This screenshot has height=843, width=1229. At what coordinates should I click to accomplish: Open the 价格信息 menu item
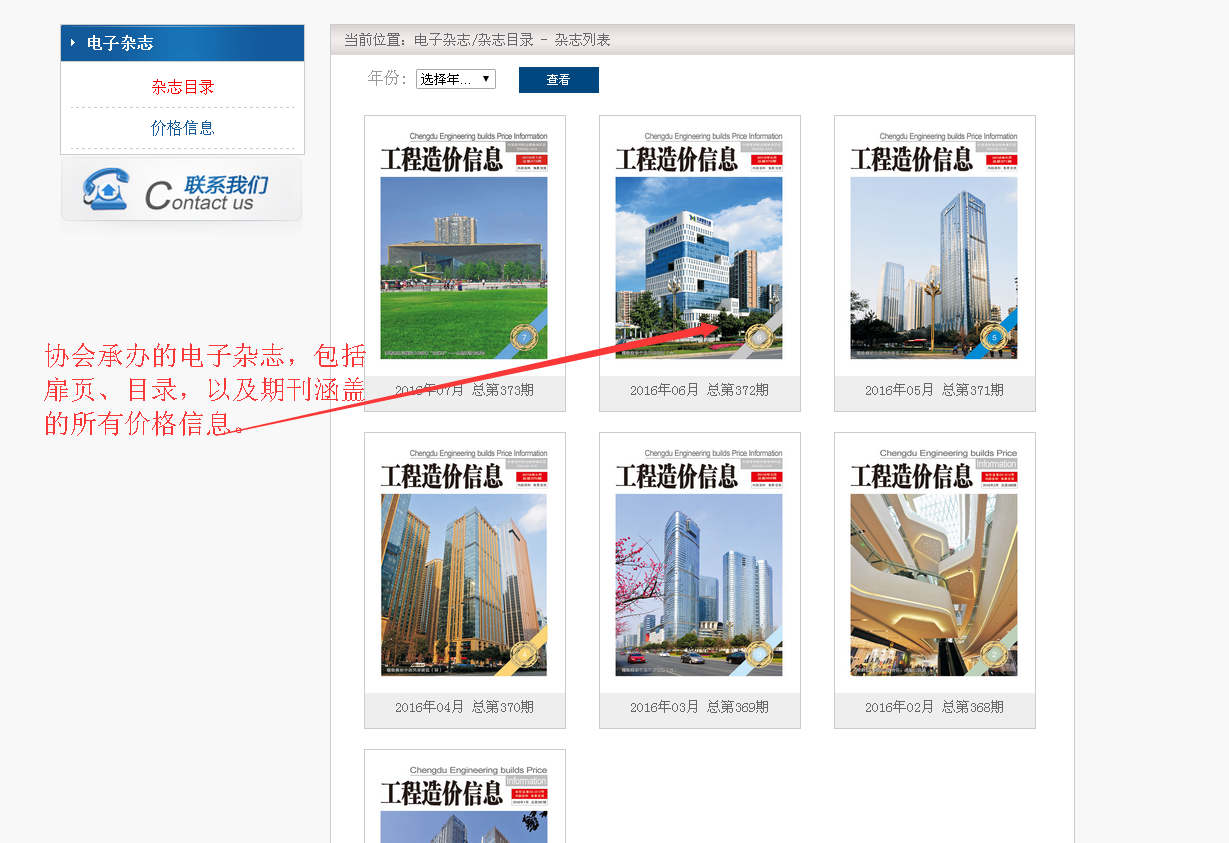pyautogui.click(x=183, y=128)
